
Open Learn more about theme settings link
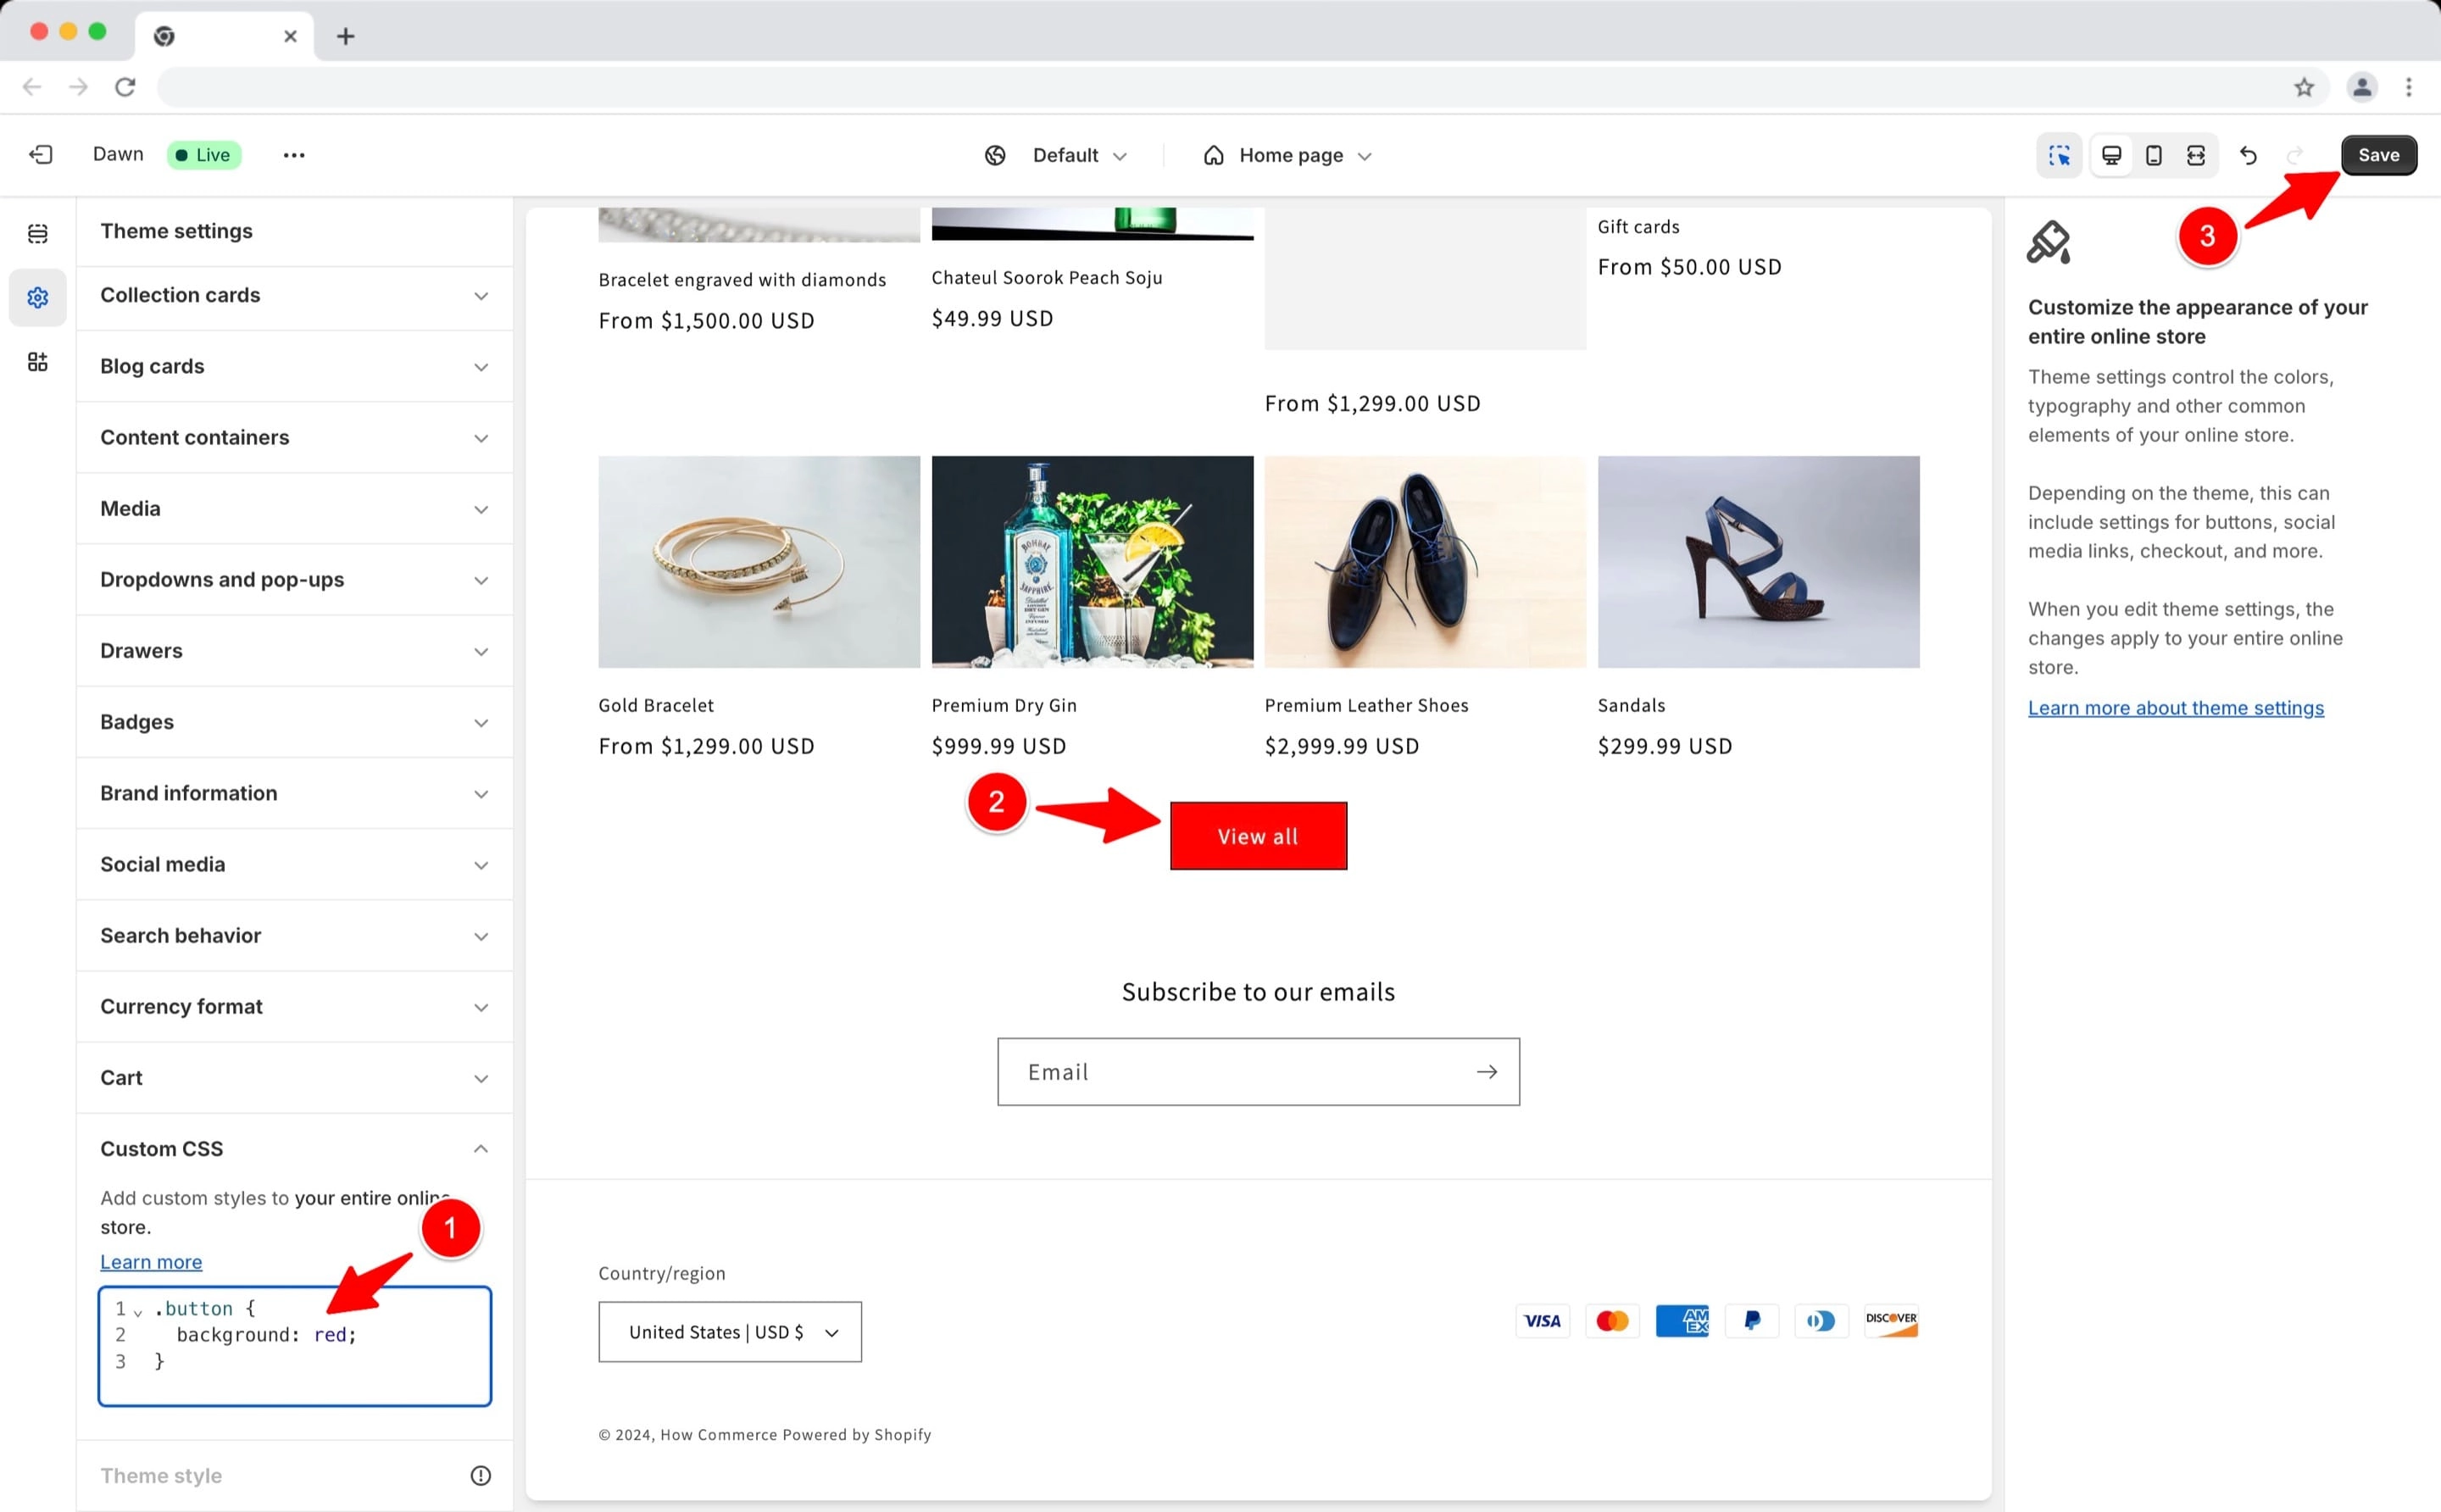tap(2175, 708)
